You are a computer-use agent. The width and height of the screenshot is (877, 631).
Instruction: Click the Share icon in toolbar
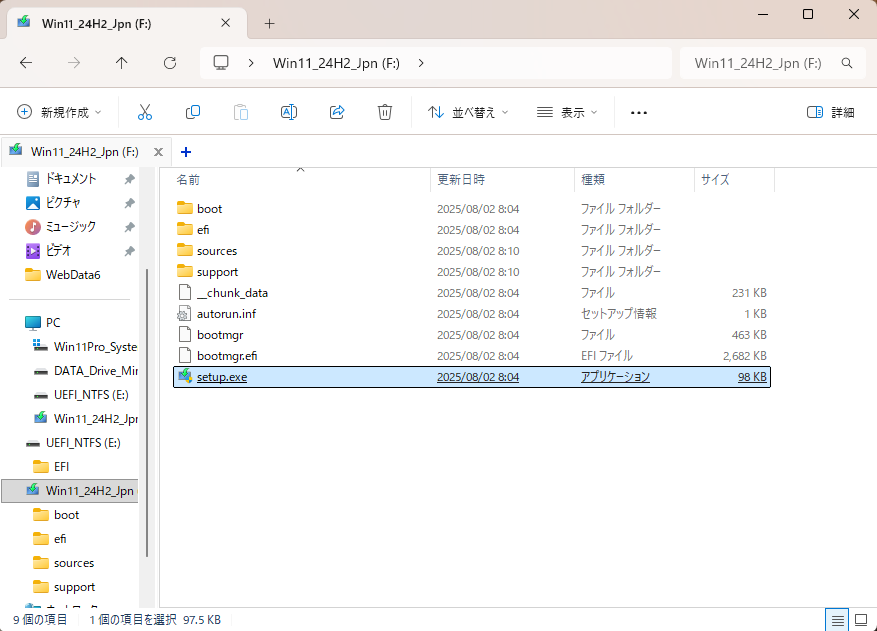[337, 112]
